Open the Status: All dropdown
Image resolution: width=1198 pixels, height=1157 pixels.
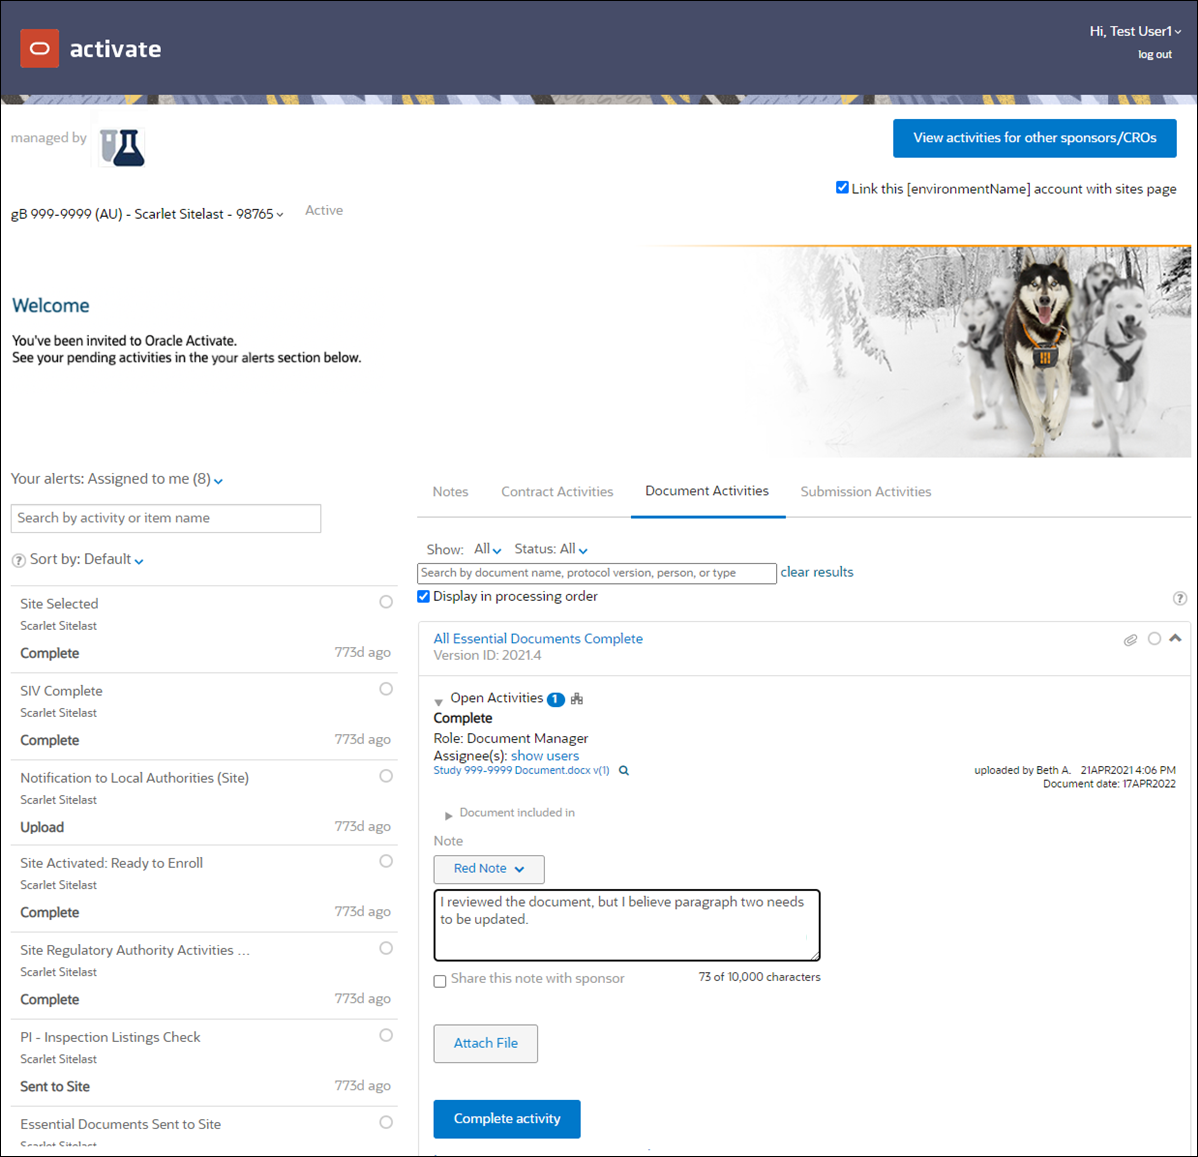[x=550, y=548]
